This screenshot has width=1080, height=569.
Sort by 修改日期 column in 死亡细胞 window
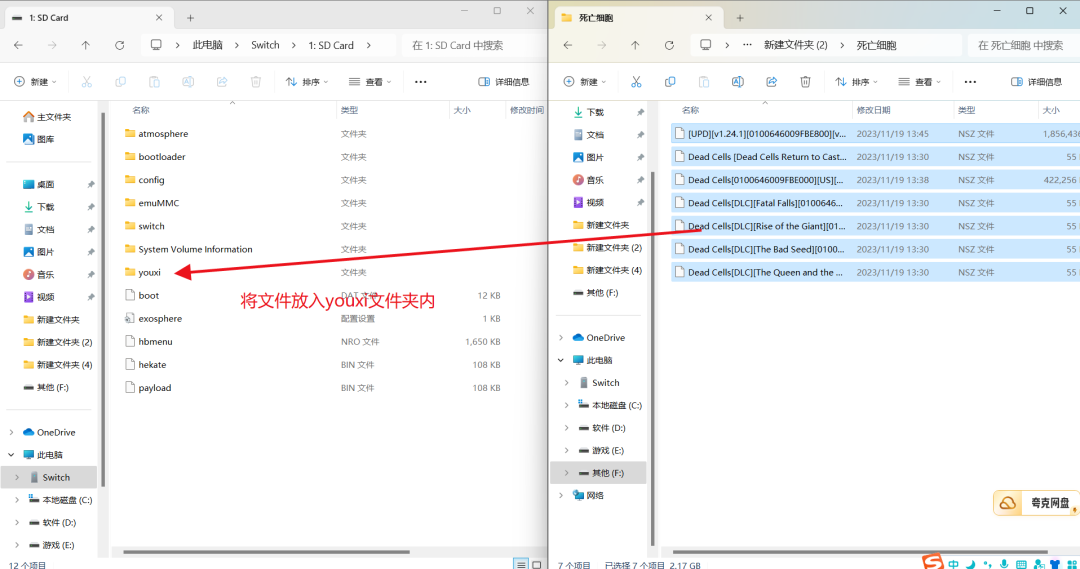[x=873, y=110]
